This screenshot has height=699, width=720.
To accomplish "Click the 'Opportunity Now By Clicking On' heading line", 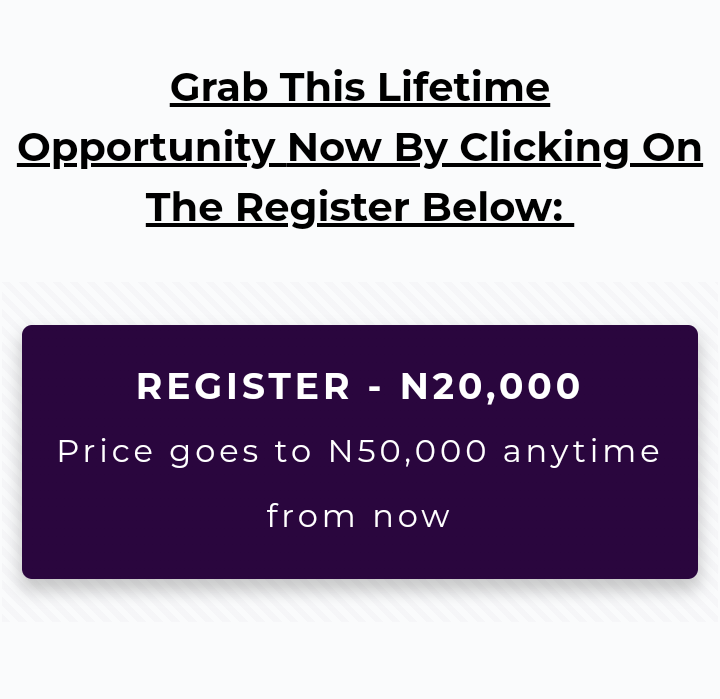I will pyautogui.click(x=360, y=148).
